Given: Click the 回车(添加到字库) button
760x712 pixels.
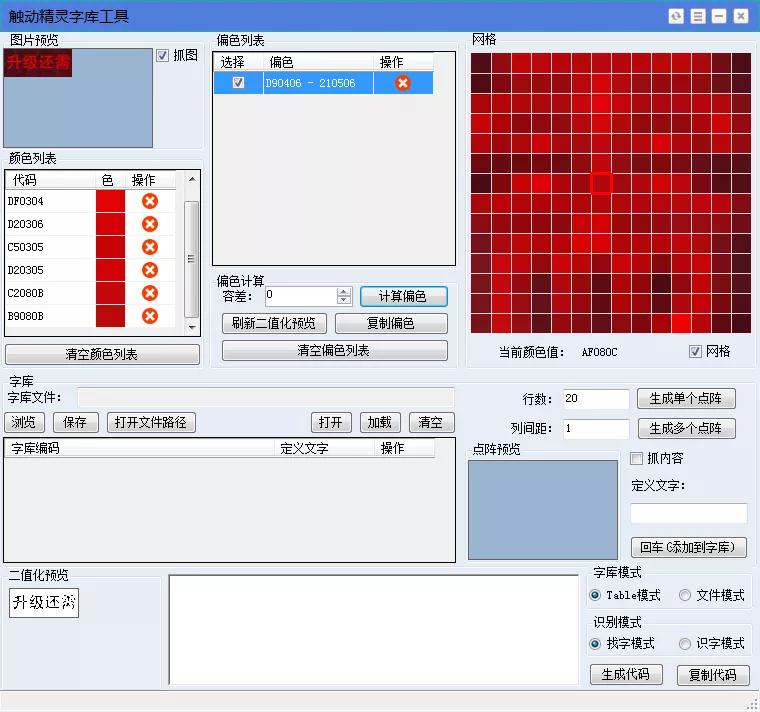Looking at the screenshot, I should tap(689, 547).
